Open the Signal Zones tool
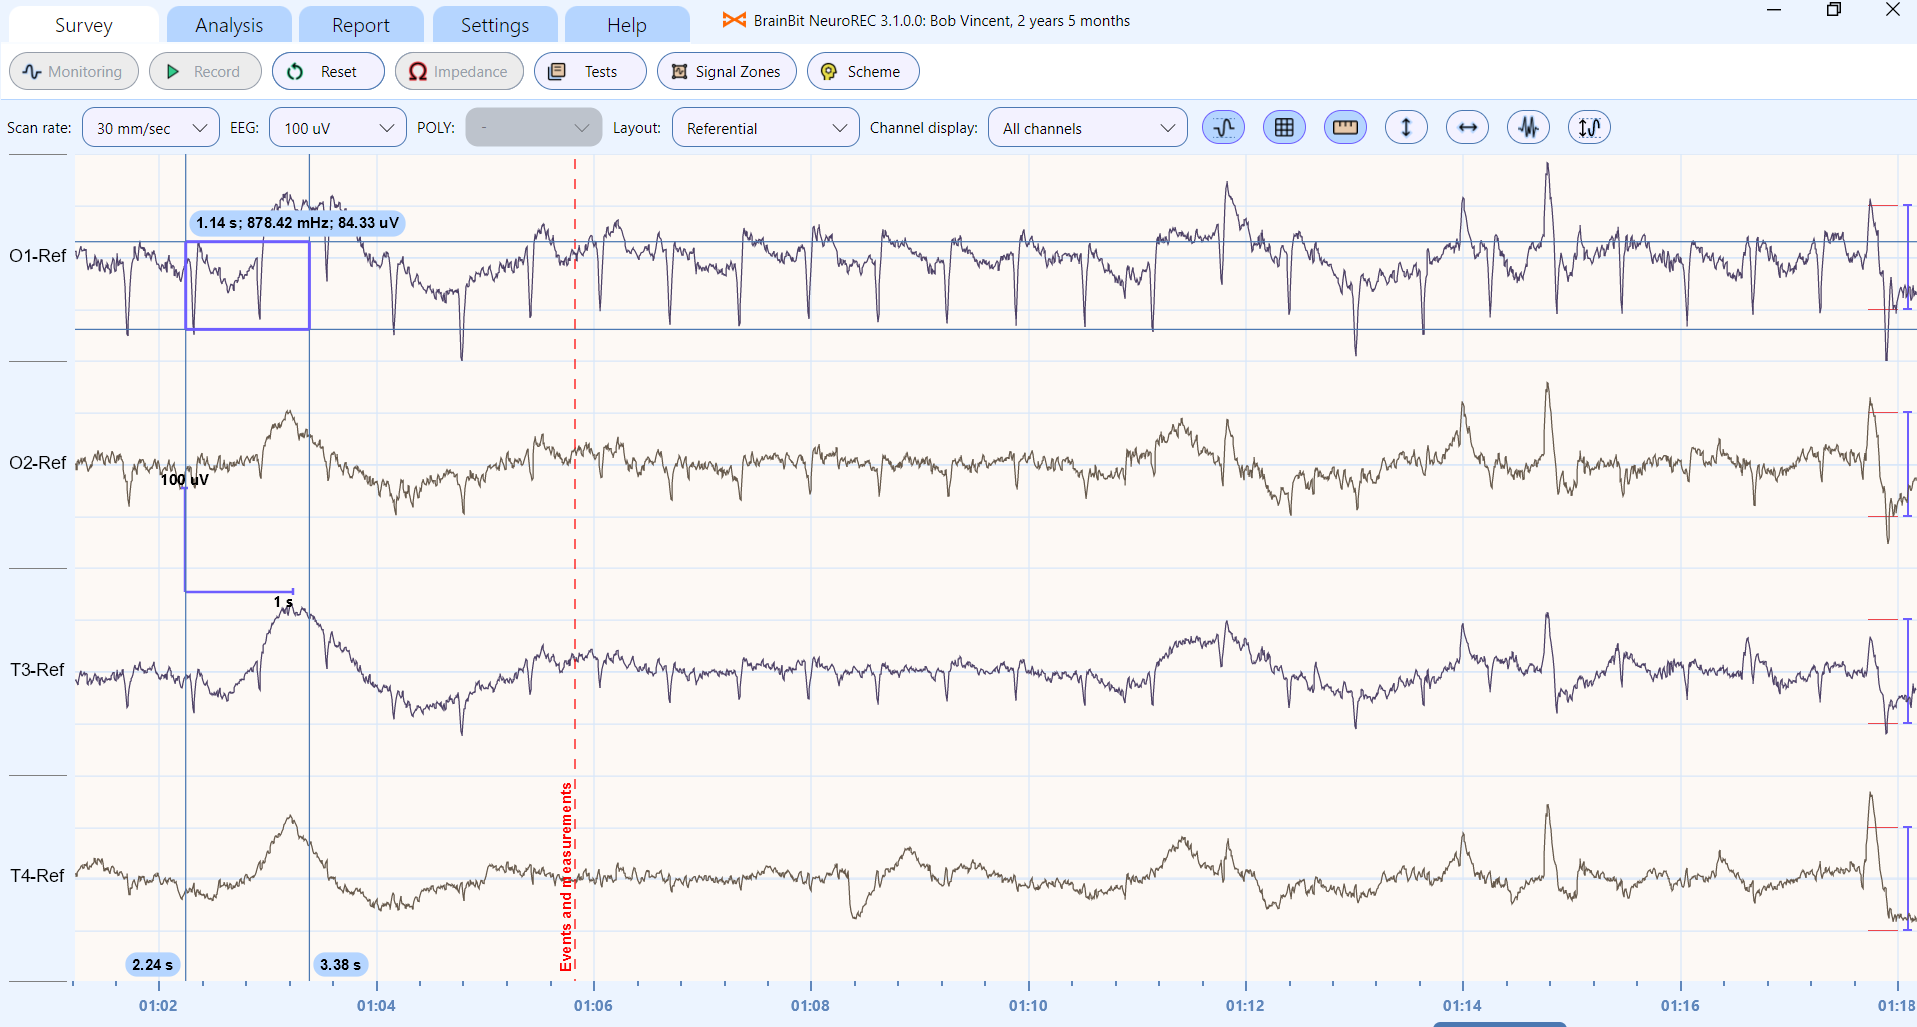The height and width of the screenshot is (1027, 1917). 726,72
